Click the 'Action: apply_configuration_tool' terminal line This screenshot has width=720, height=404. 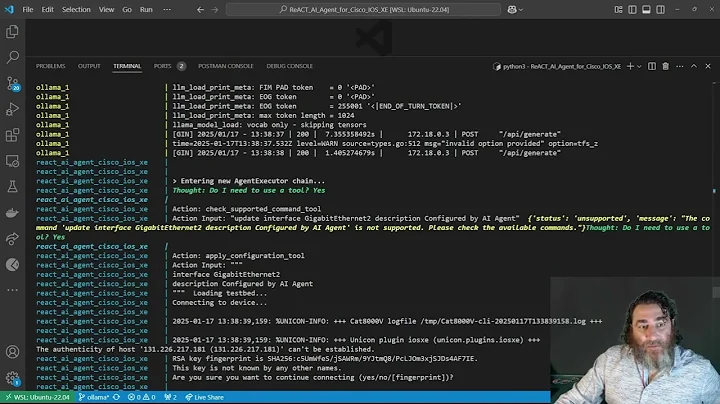click(238, 256)
